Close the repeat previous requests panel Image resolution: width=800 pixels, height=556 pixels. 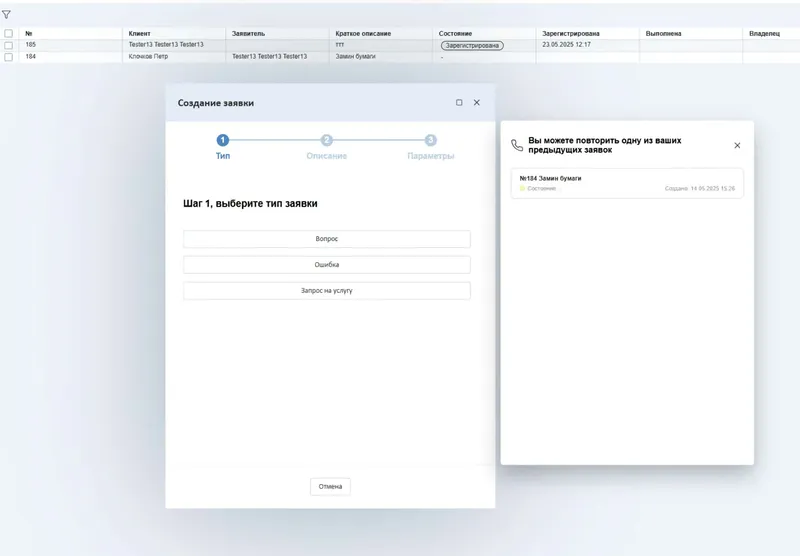(737, 145)
